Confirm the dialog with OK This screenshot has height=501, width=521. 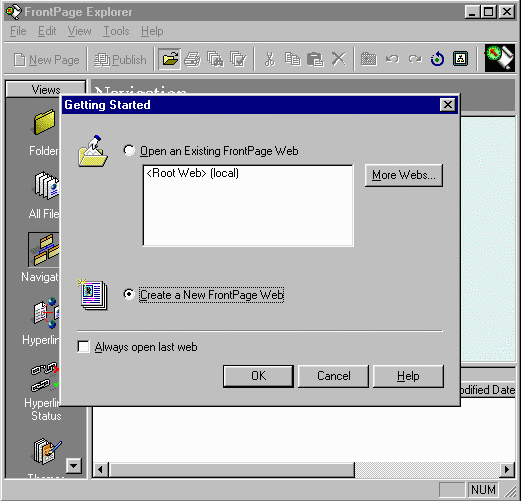pos(258,376)
